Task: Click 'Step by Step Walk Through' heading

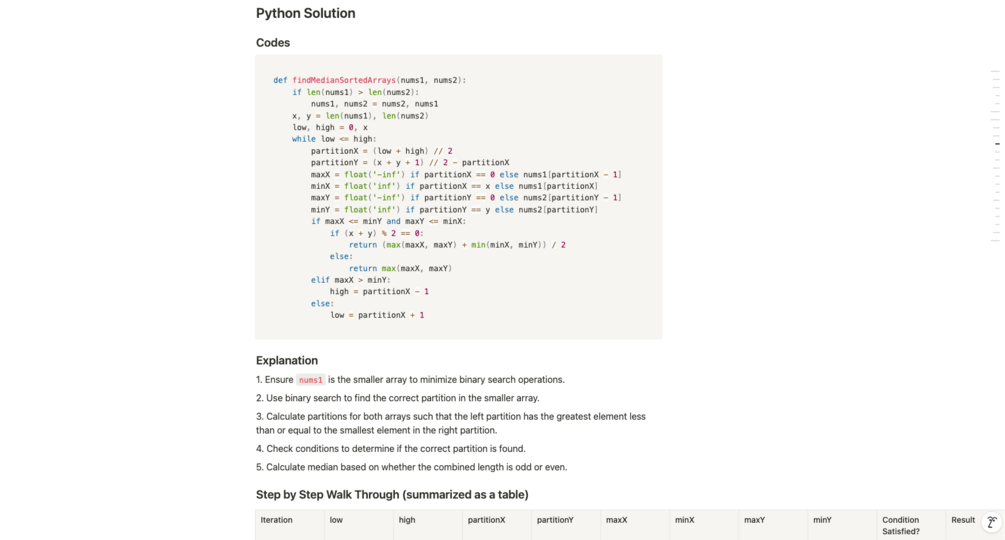Action: [x=392, y=495]
